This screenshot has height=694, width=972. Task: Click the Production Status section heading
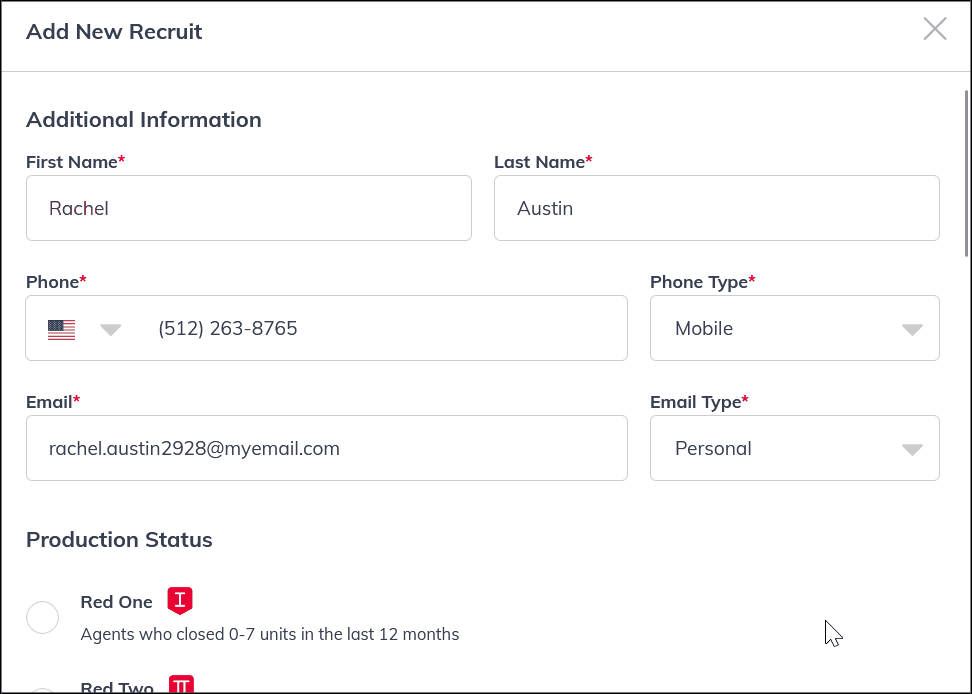point(119,540)
